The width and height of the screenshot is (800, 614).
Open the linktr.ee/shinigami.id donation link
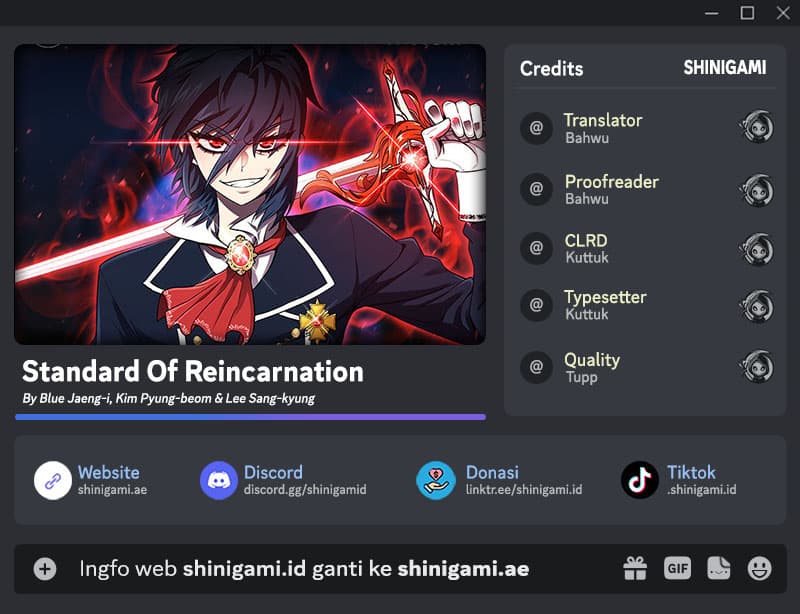(x=523, y=490)
